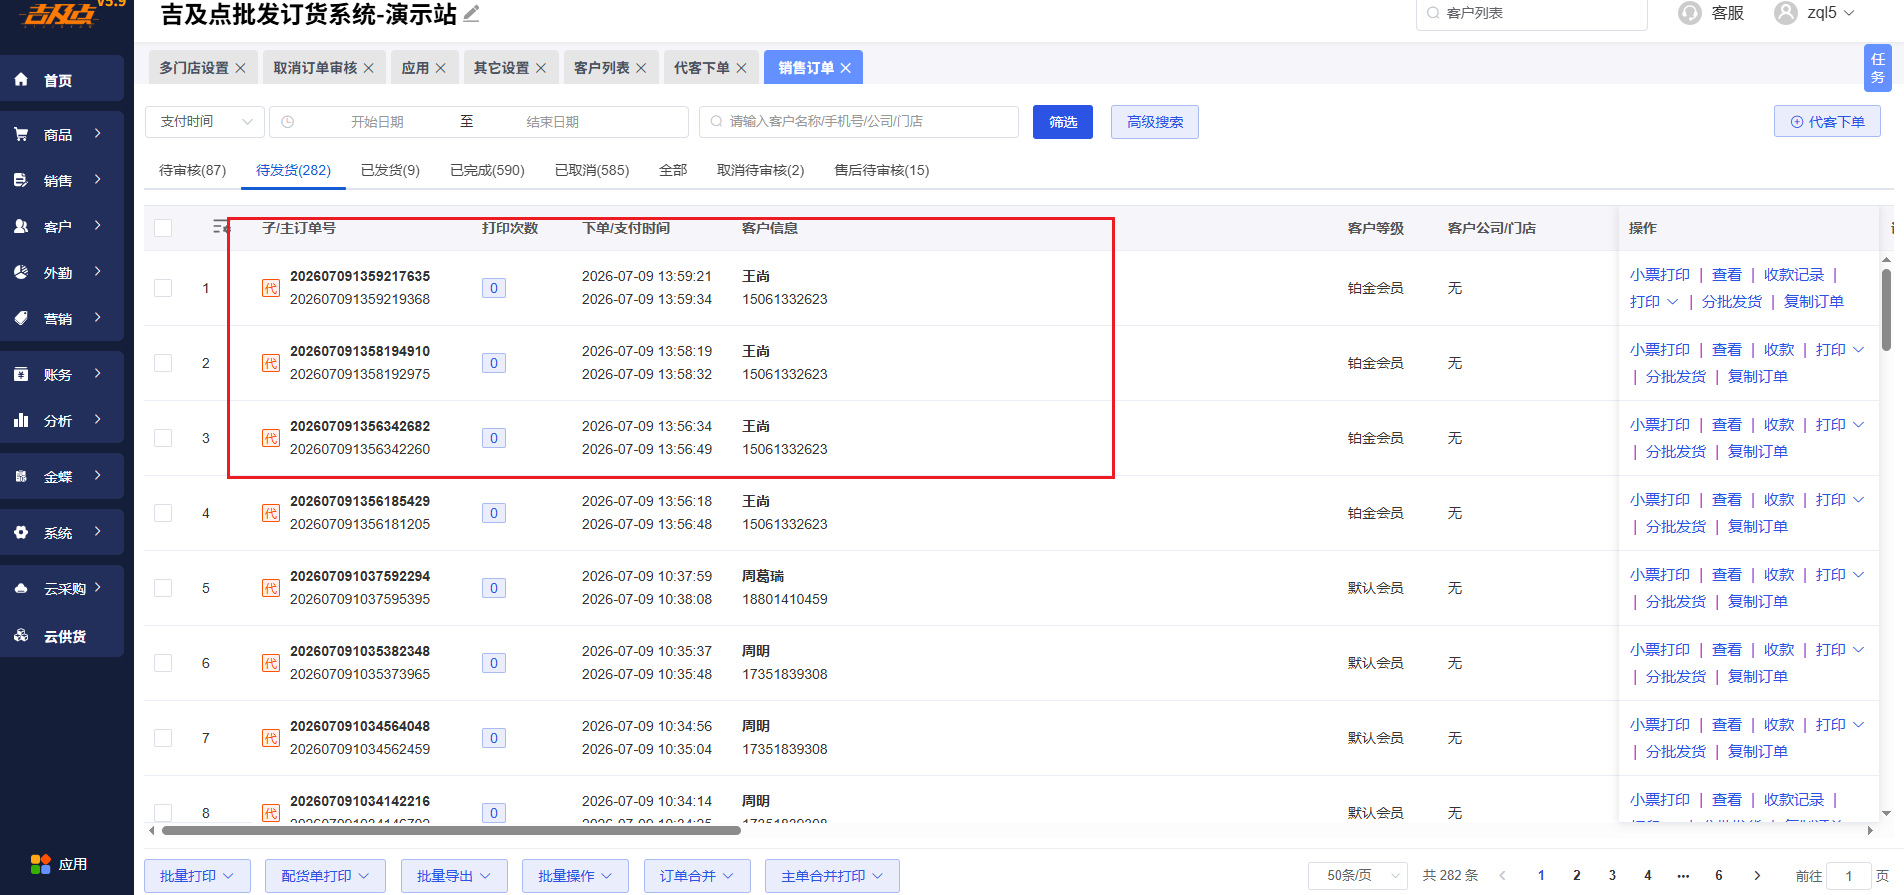1904x895 pixels.
Task: Open the customer service headset icon
Action: [x=1690, y=13]
